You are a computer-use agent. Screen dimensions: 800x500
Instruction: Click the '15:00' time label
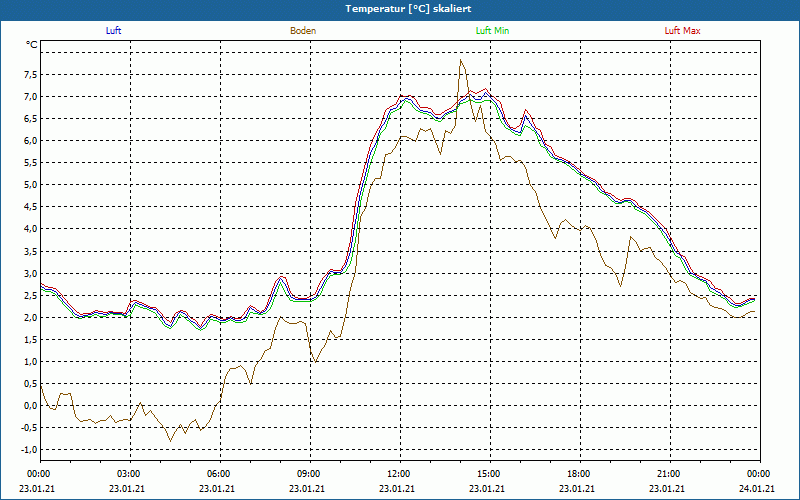pos(490,474)
